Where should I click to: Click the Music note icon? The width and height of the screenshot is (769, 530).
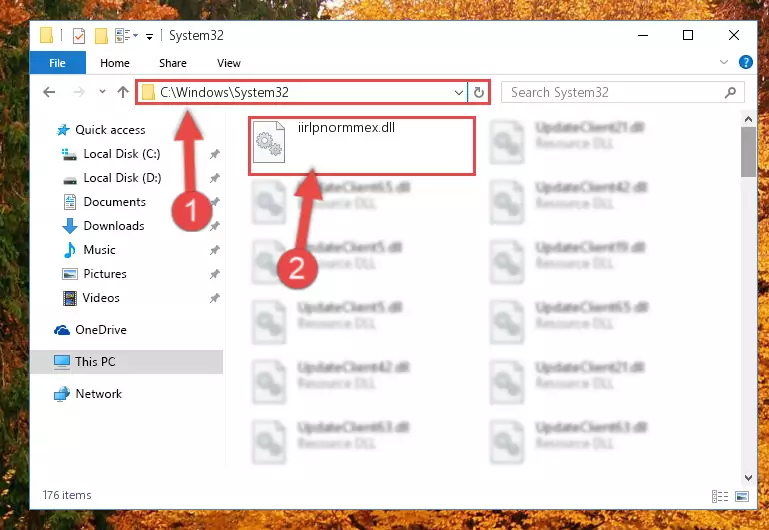point(70,250)
